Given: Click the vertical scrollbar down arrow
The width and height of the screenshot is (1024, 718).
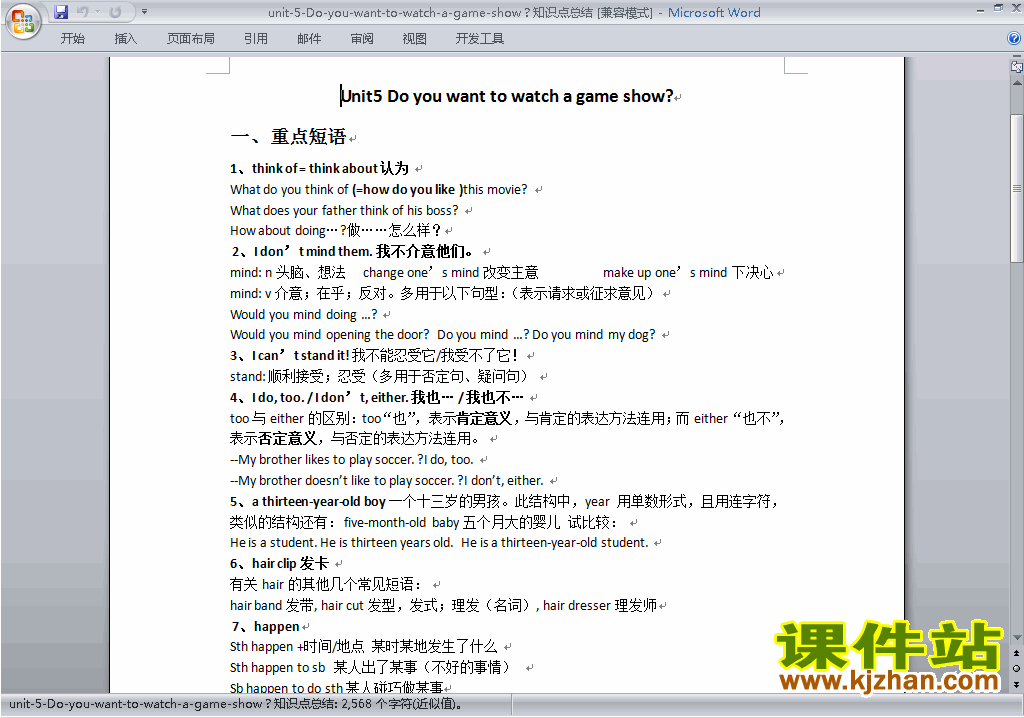Looking at the screenshot, I should 1016,638.
